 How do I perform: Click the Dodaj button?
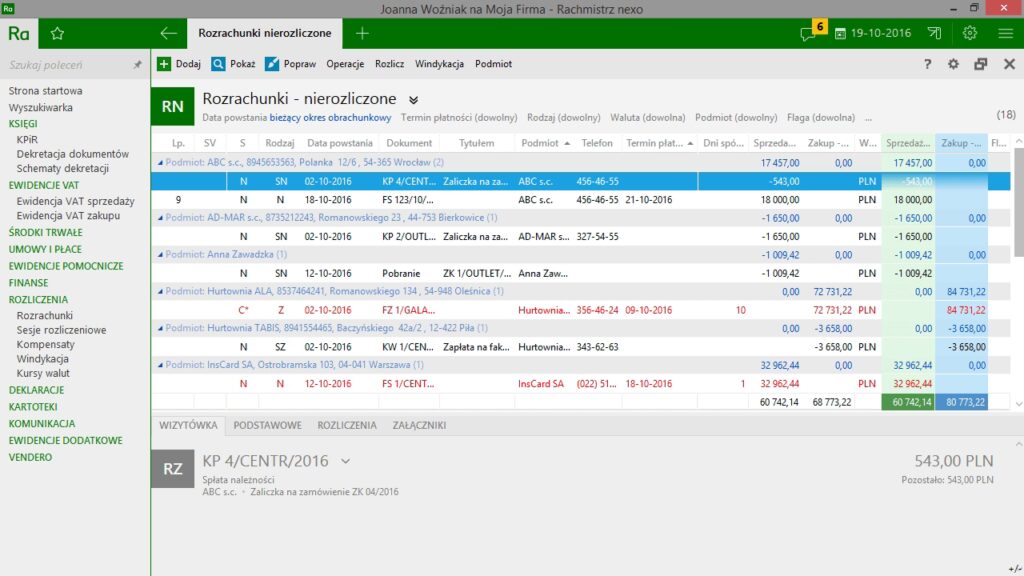[179, 64]
